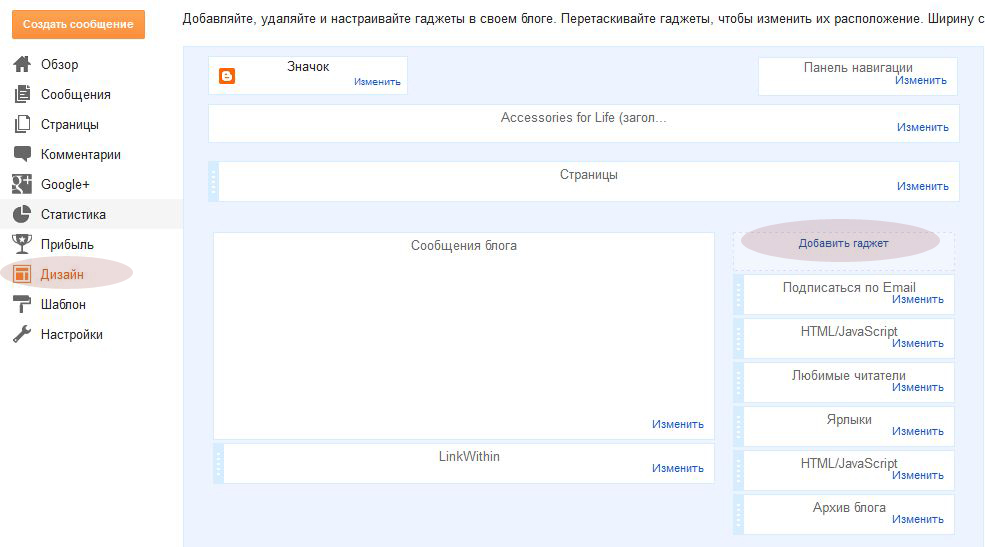Click the Панель навигации gadget title
The width and height of the screenshot is (985, 547).
[x=858, y=67]
